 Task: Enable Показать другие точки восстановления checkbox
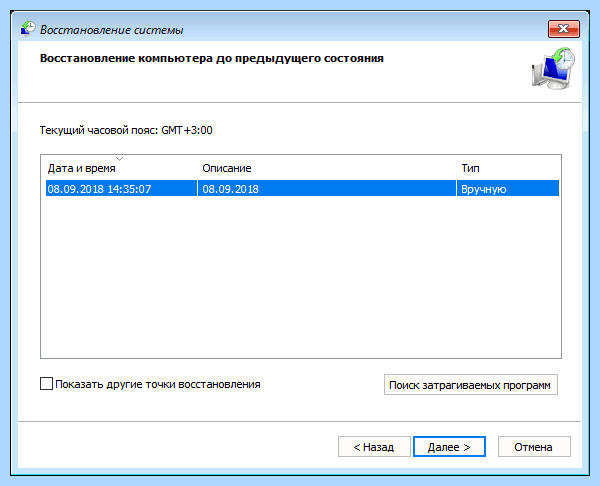(x=46, y=383)
